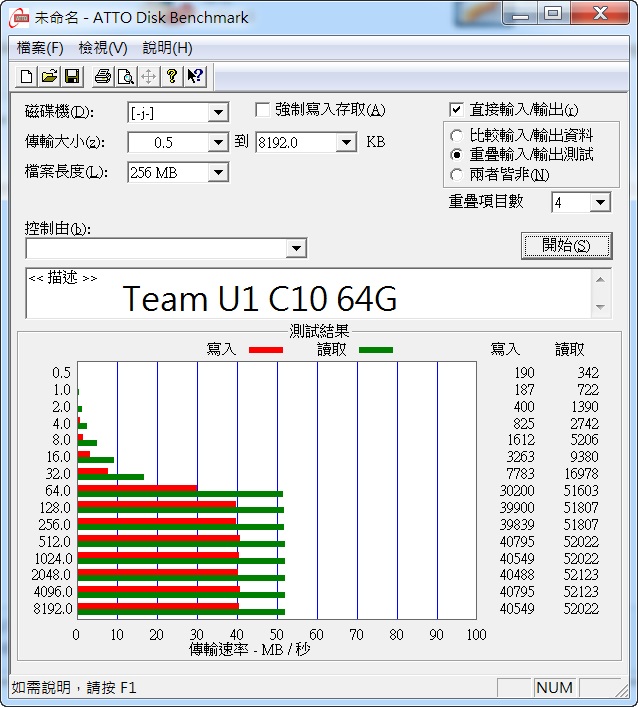The width and height of the screenshot is (638, 707).
Task: Click the read value 16978
Action: (581, 474)
